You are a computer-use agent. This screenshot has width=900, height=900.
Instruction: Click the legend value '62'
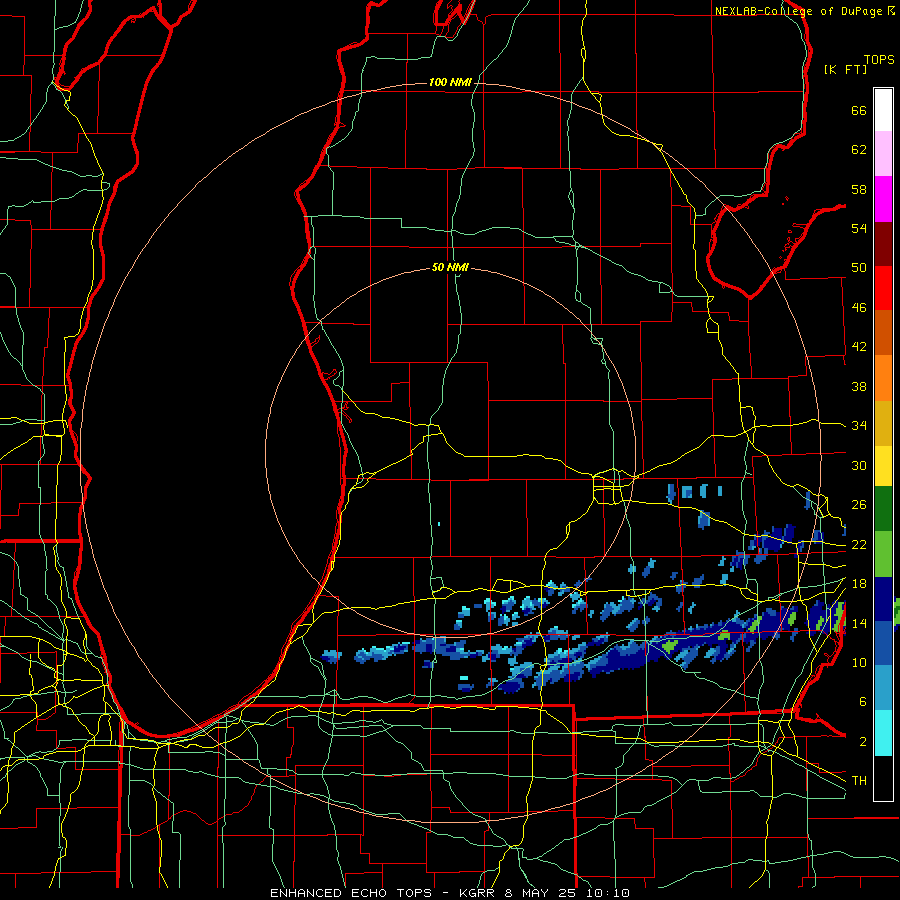[x=859, y=150]
